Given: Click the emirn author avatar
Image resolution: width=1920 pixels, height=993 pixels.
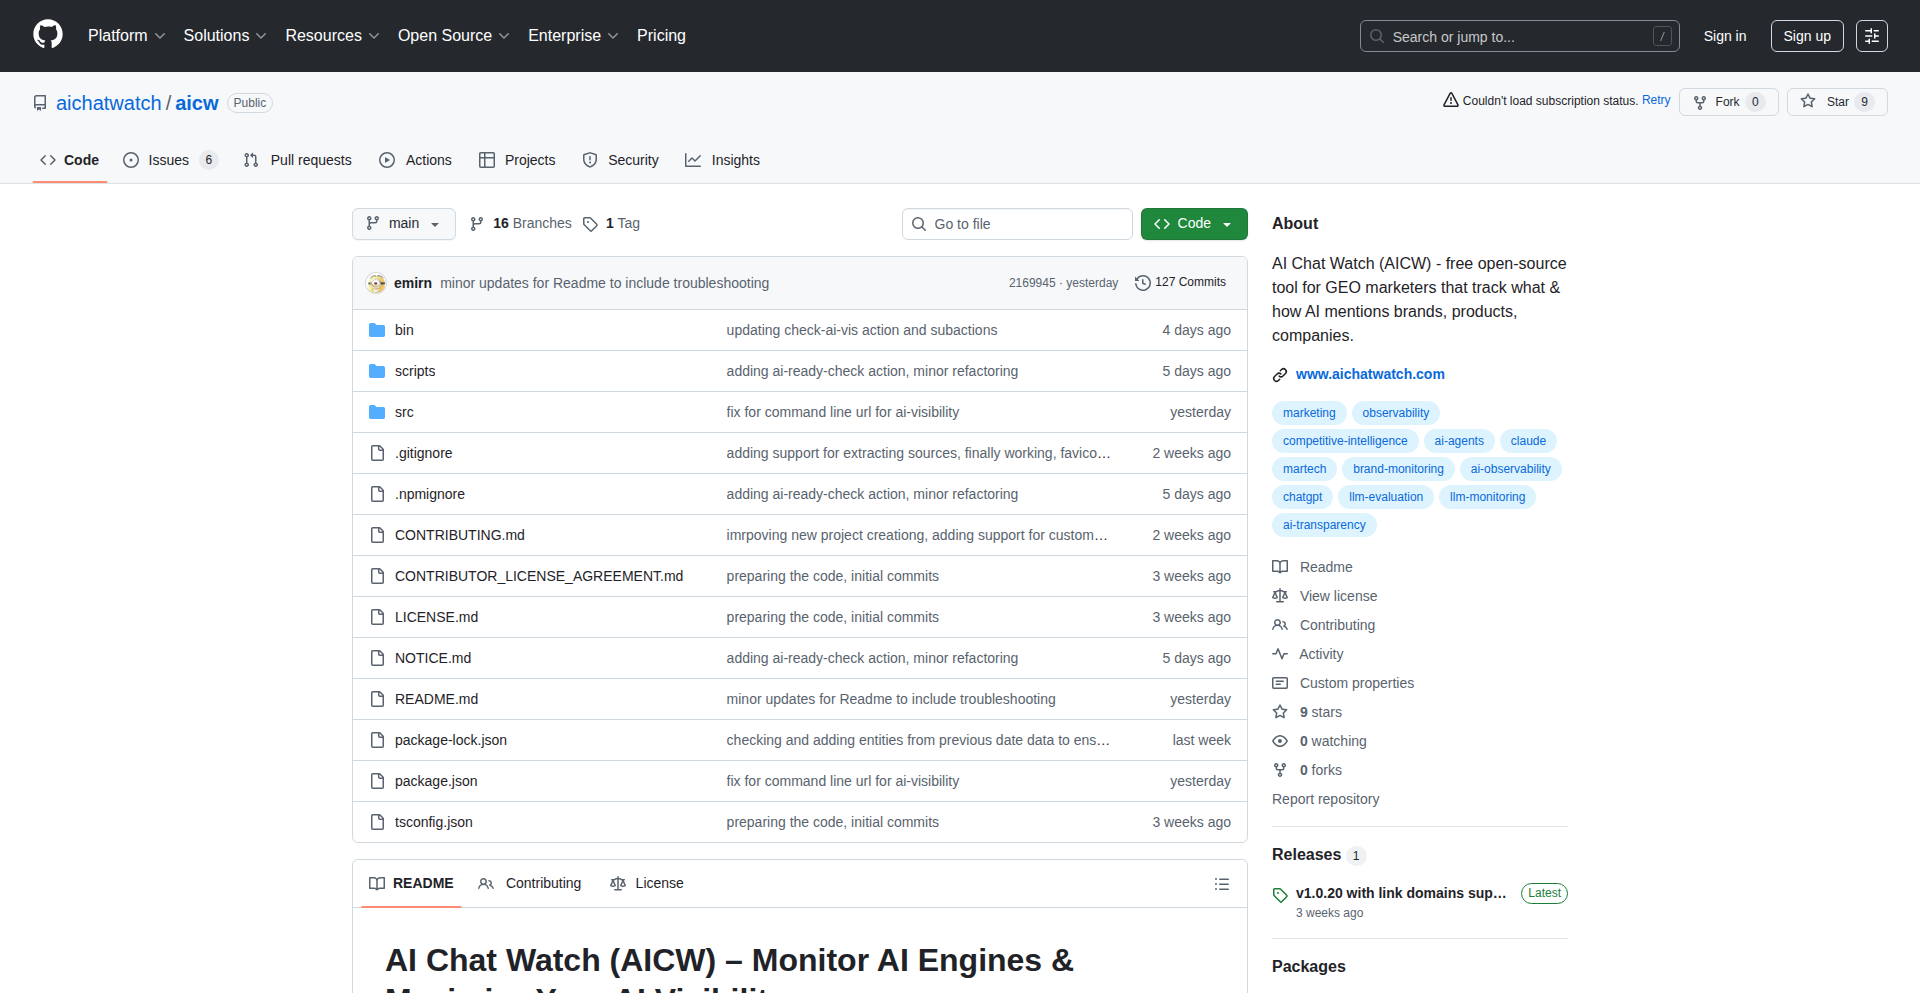Looking at the screenshot, I should 376,283.
